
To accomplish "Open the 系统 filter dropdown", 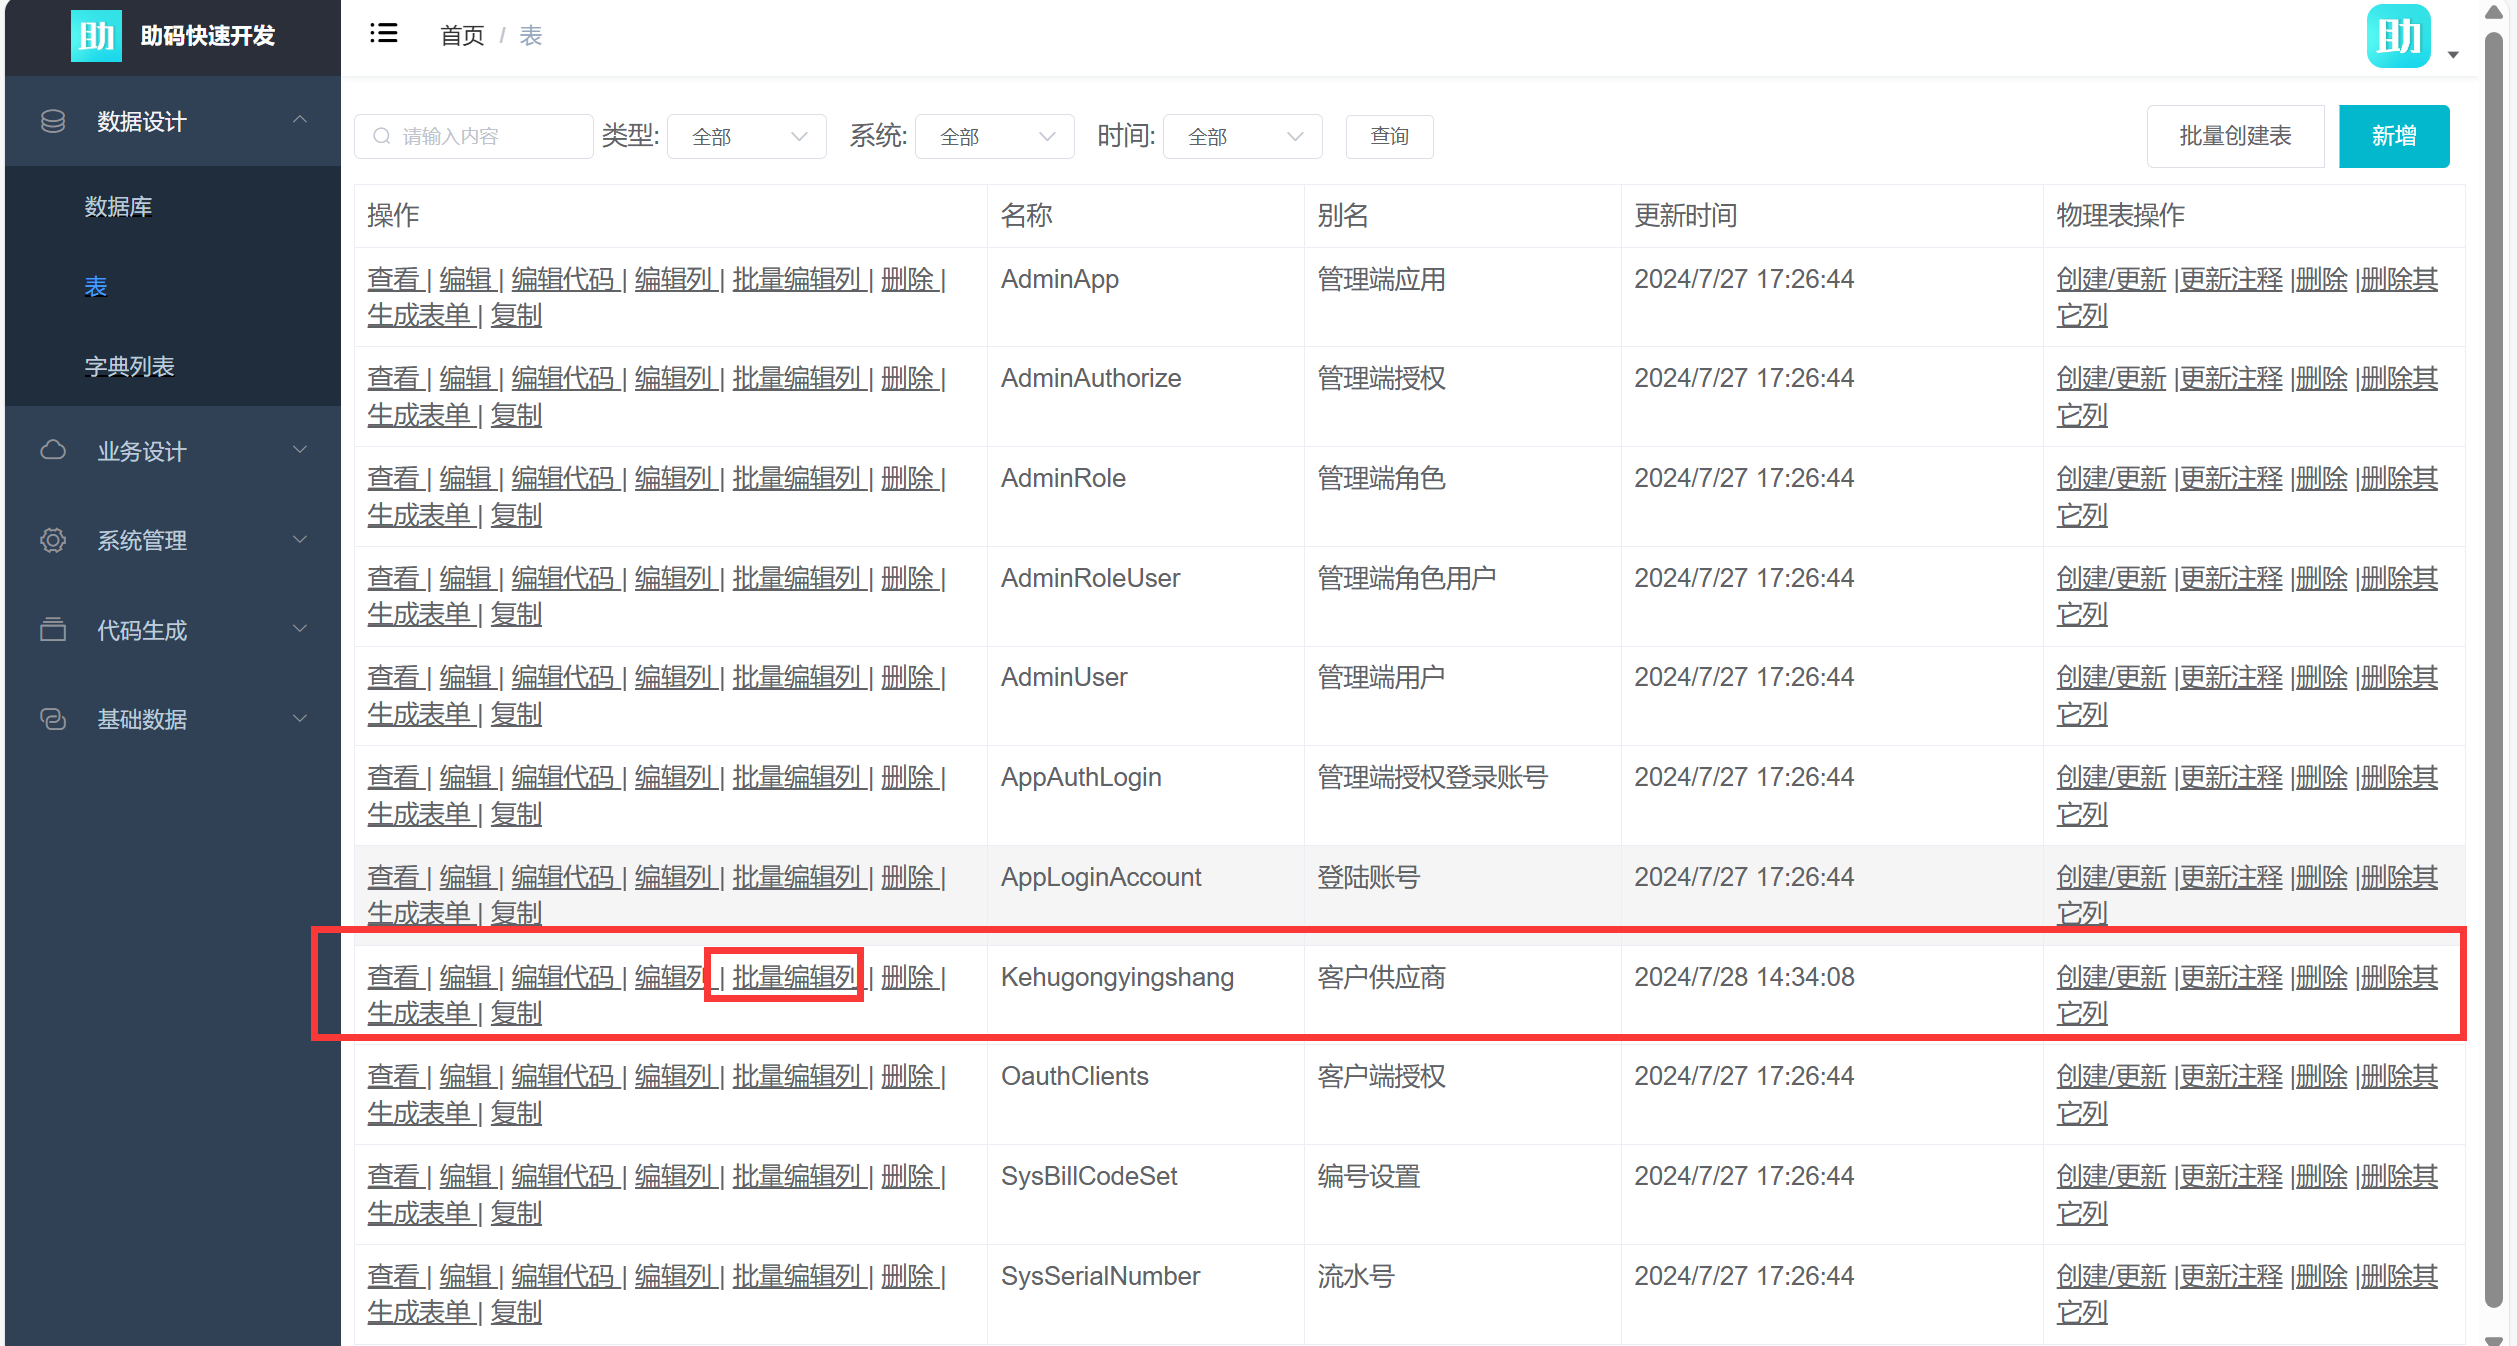I will coord(995,137).
